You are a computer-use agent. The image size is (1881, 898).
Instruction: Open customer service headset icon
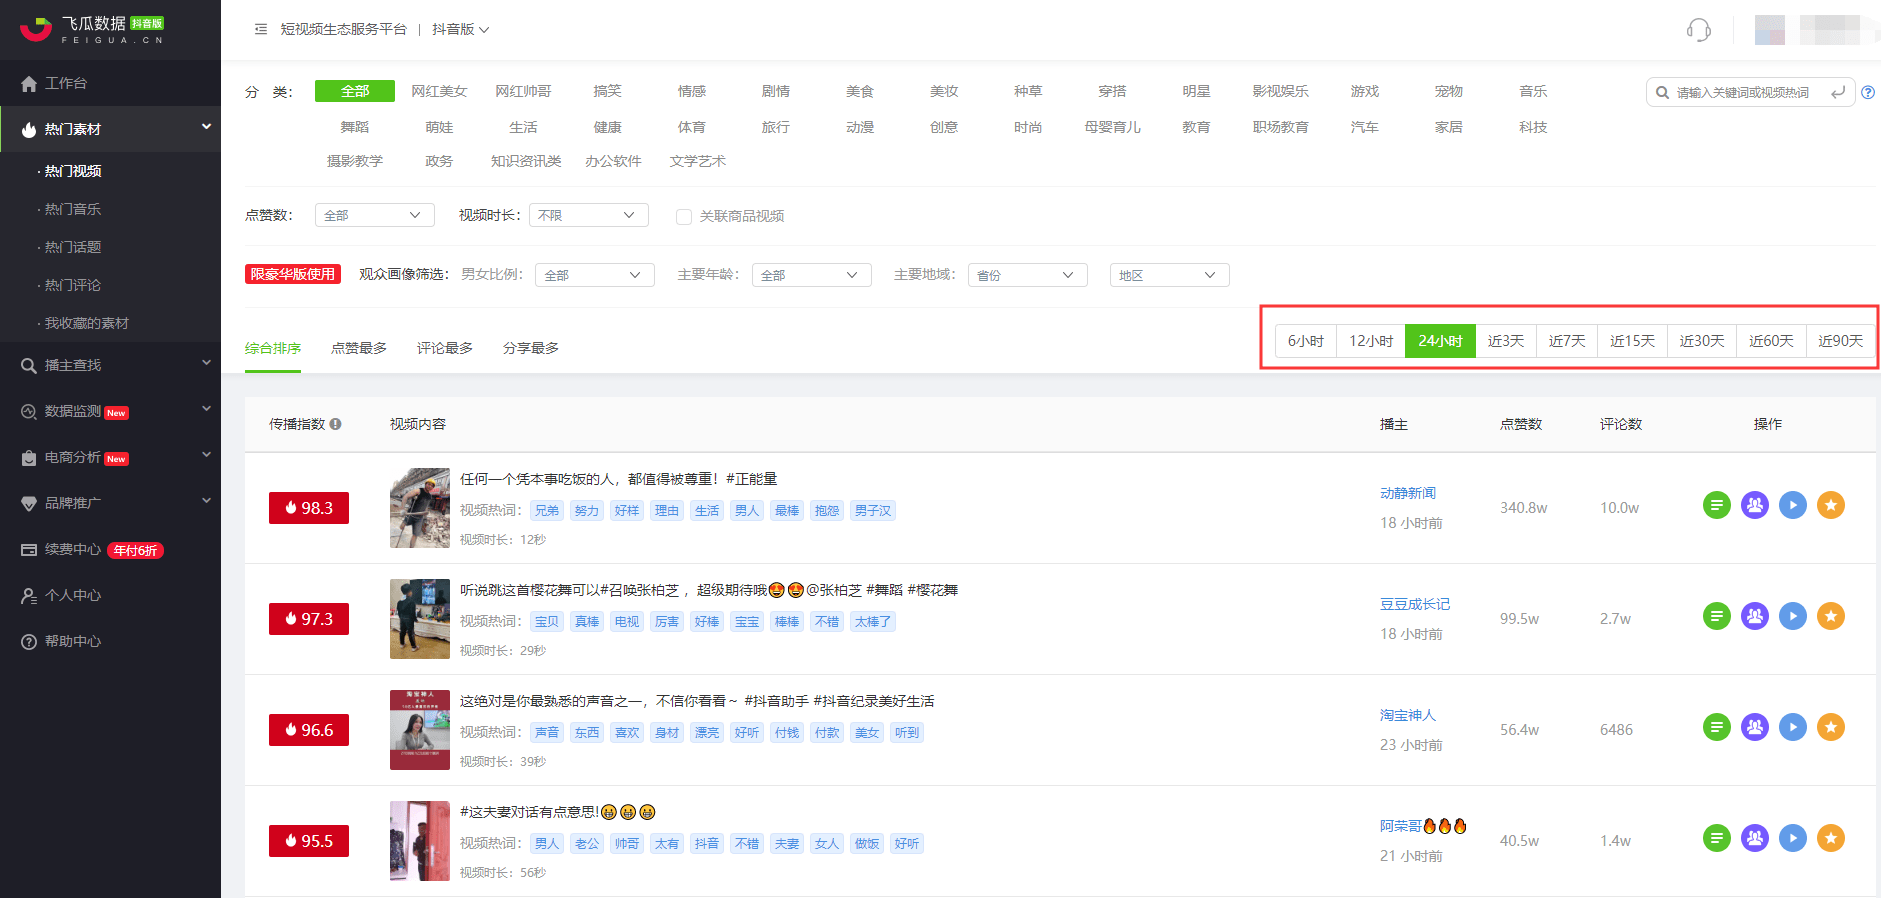[1698, 30]
